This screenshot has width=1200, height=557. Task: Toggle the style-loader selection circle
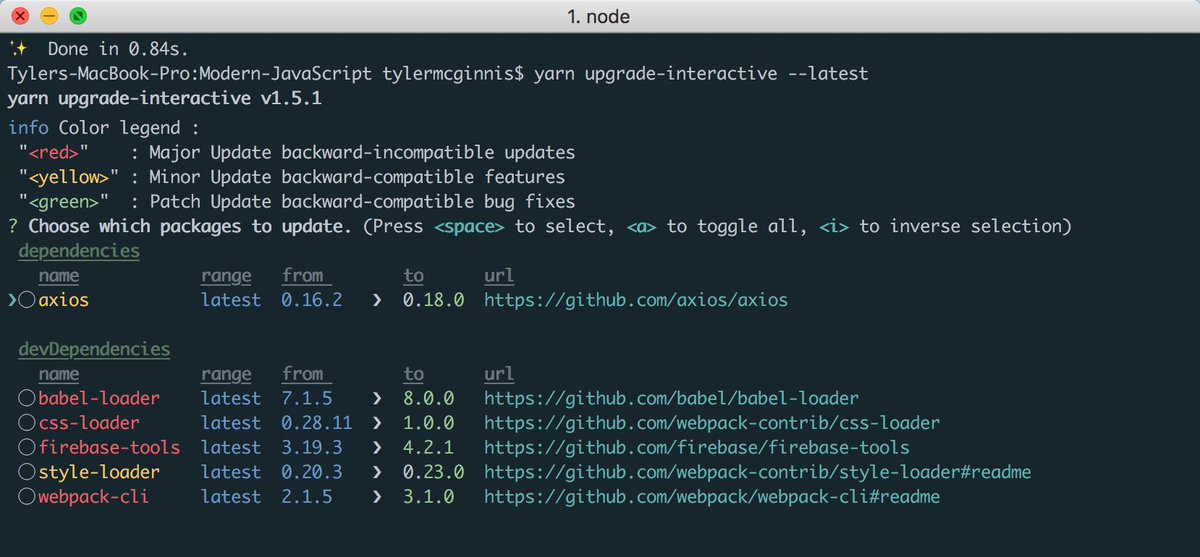tap(27, 472)
